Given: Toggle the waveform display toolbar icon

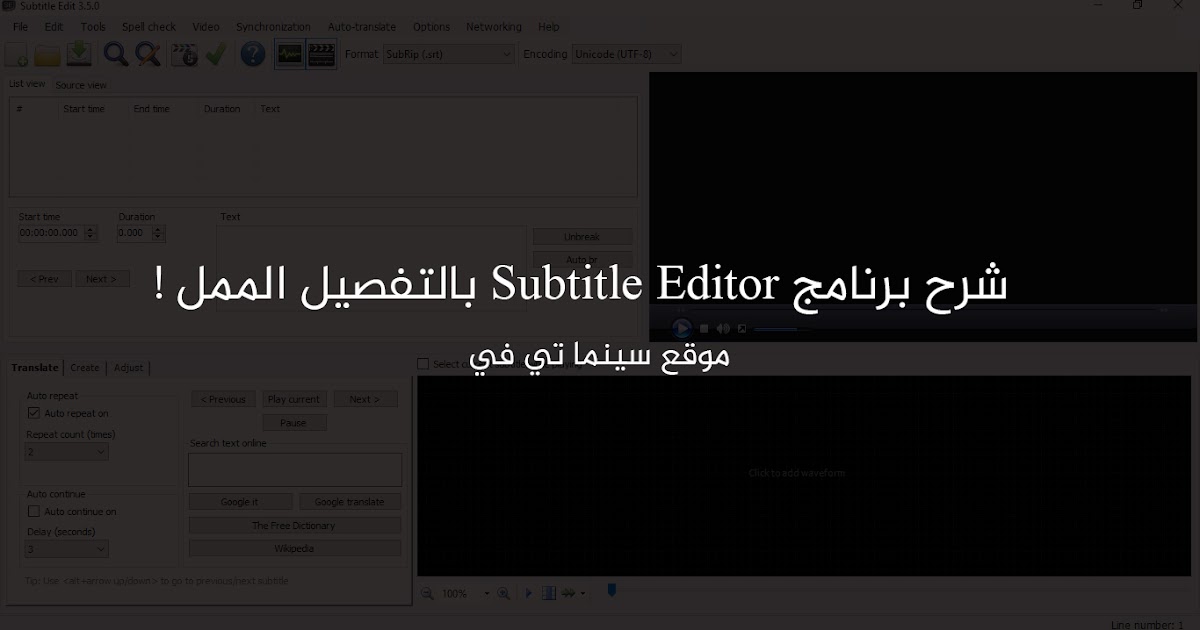Looking at the screenshot, I should point(289,55).
